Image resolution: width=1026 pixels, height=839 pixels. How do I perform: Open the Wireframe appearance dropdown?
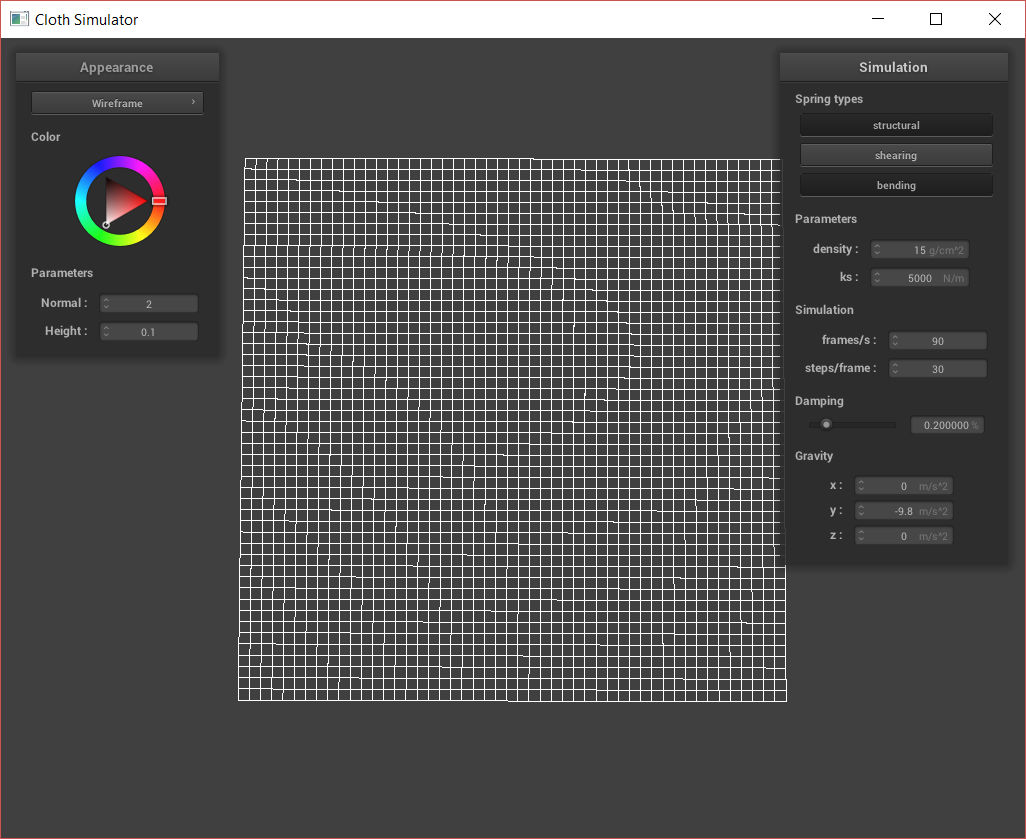(117, 103)
